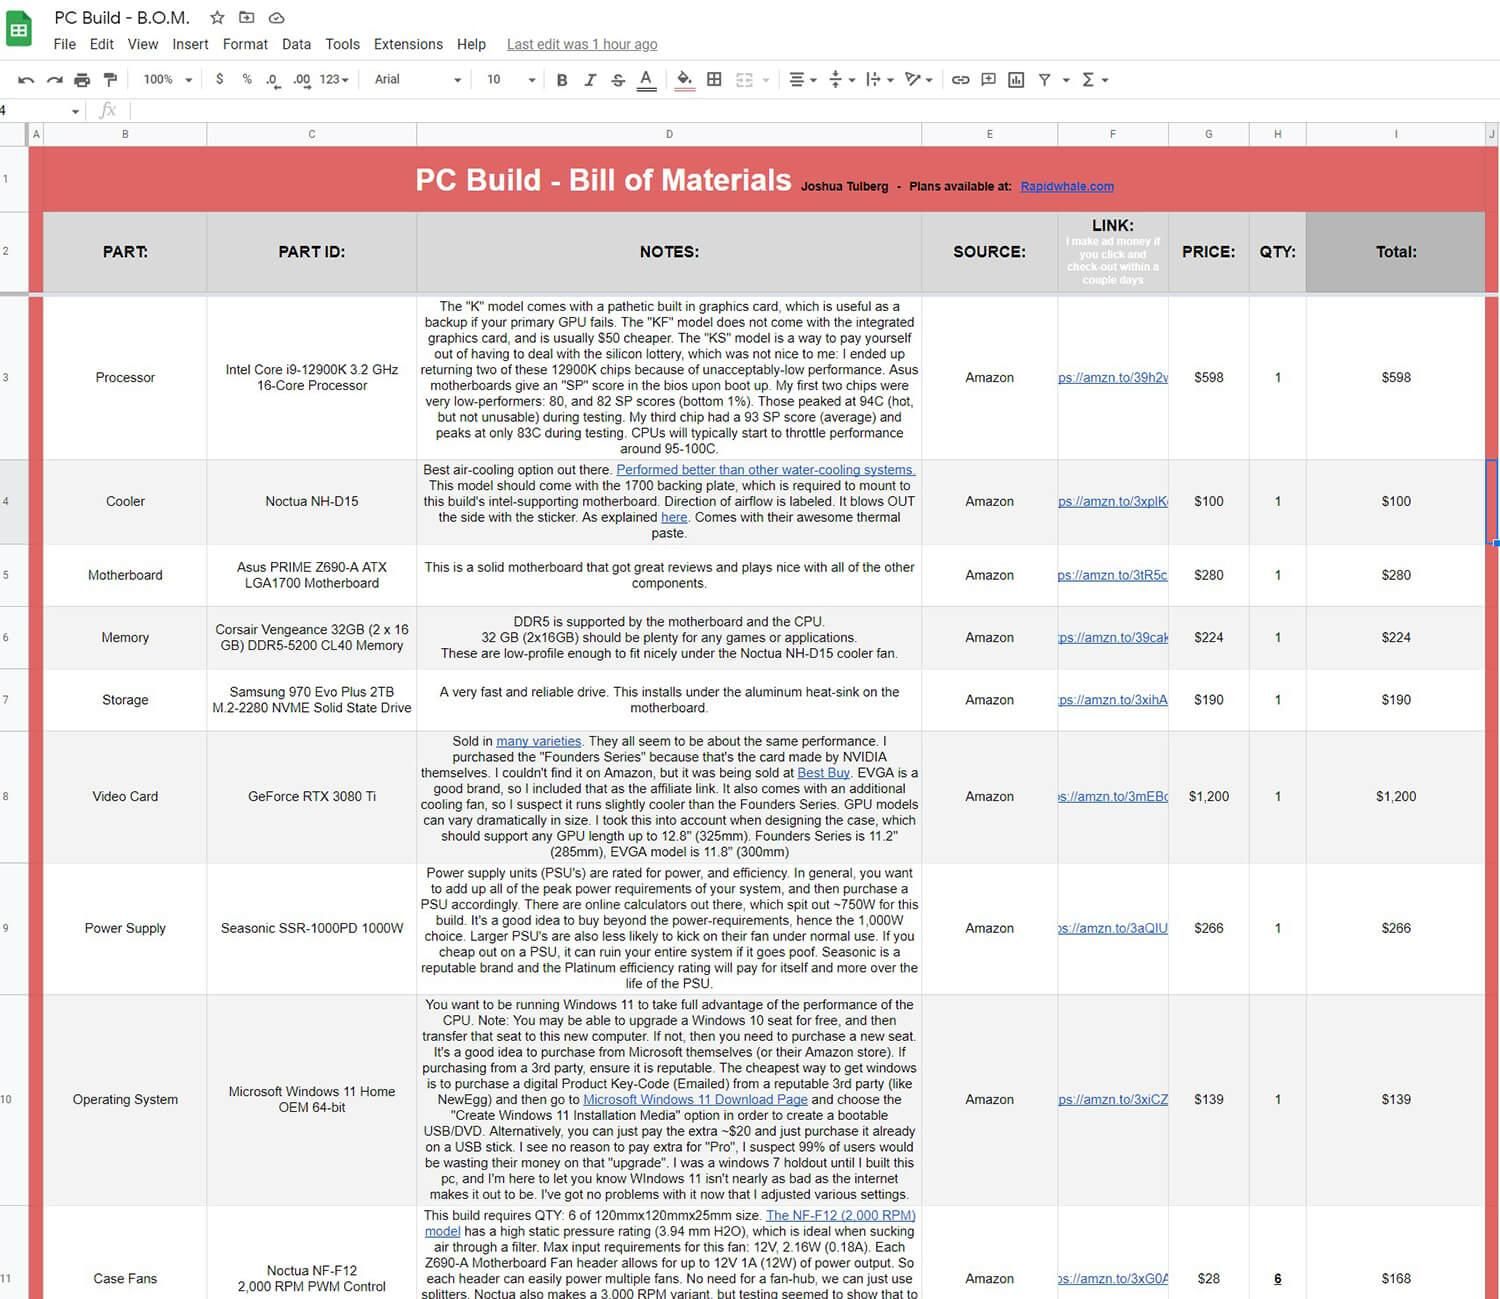Toggle strikethrough formatting
1500x1299 pixels.
coord(618,80)
